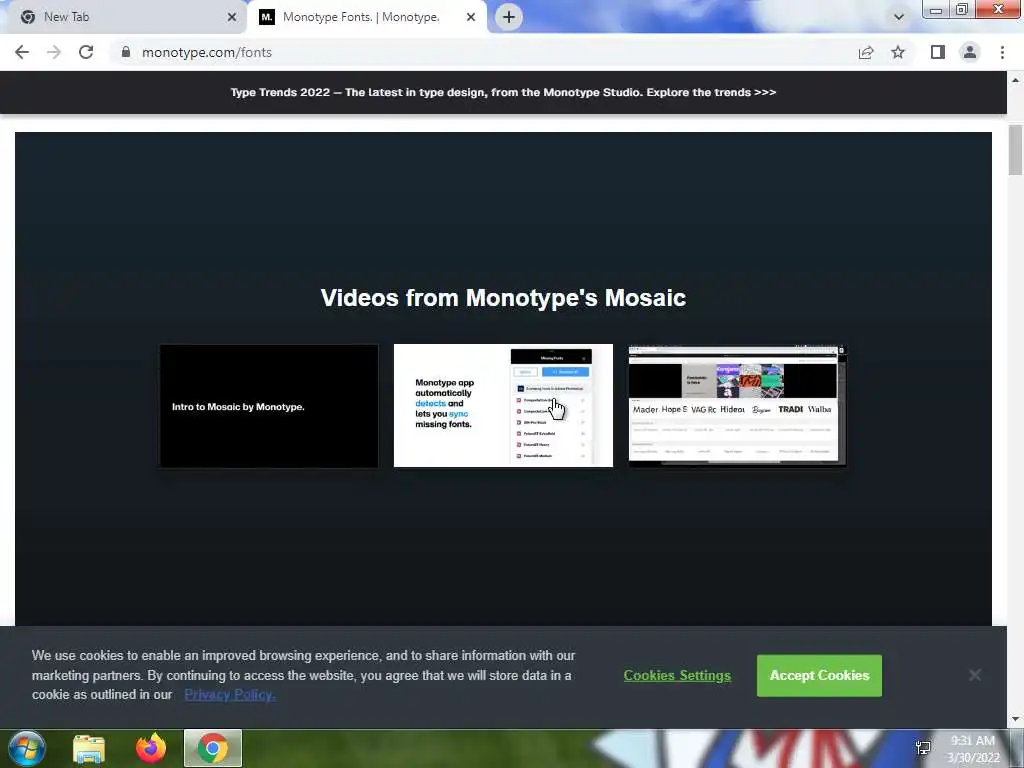The height and width of the screenshot is (768, 1024).
Task: Select the Monotype Fonts tab
Action: tap(367, 17)
